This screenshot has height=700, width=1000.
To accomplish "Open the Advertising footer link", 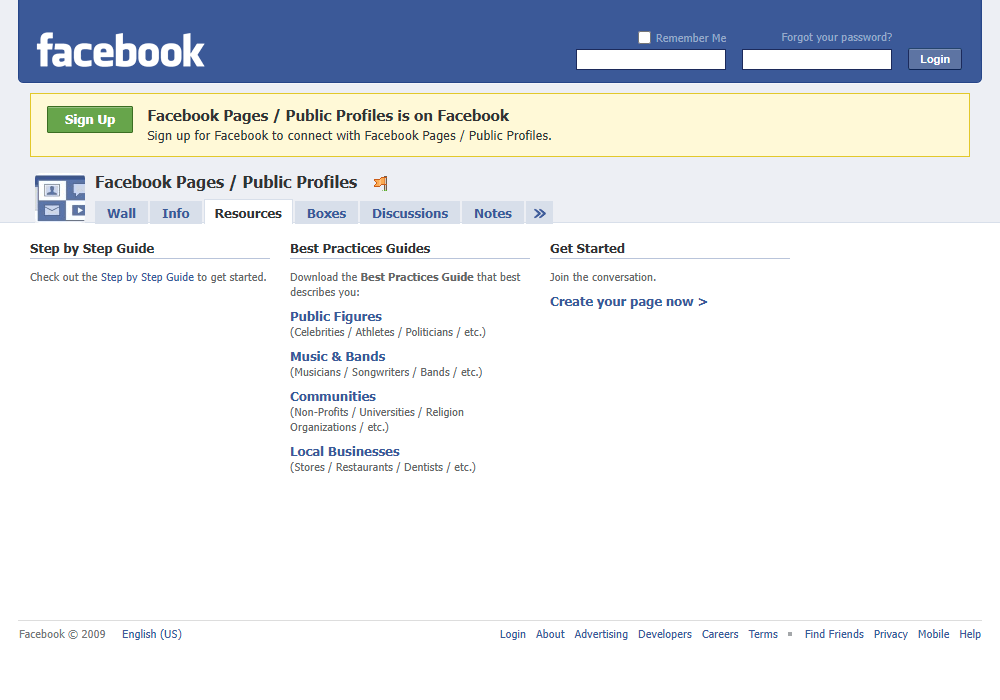I will 601,634.
